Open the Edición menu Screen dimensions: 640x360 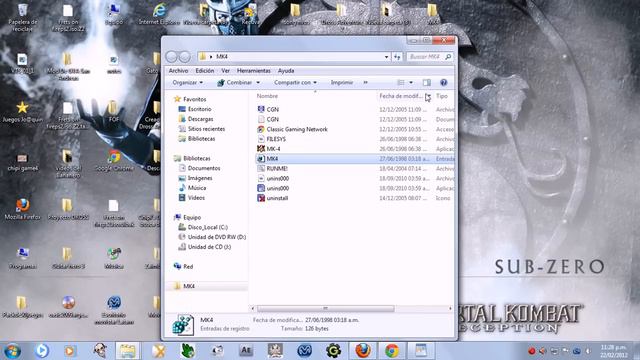point(204,71)
